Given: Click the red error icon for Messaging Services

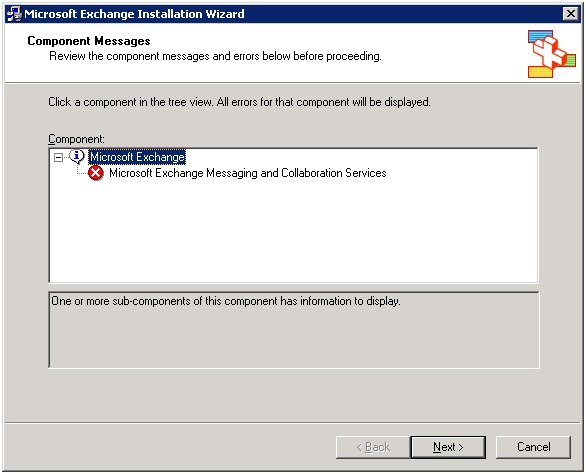Looking at the screenshot, I should pyautogui.click(x=96, y=173).
